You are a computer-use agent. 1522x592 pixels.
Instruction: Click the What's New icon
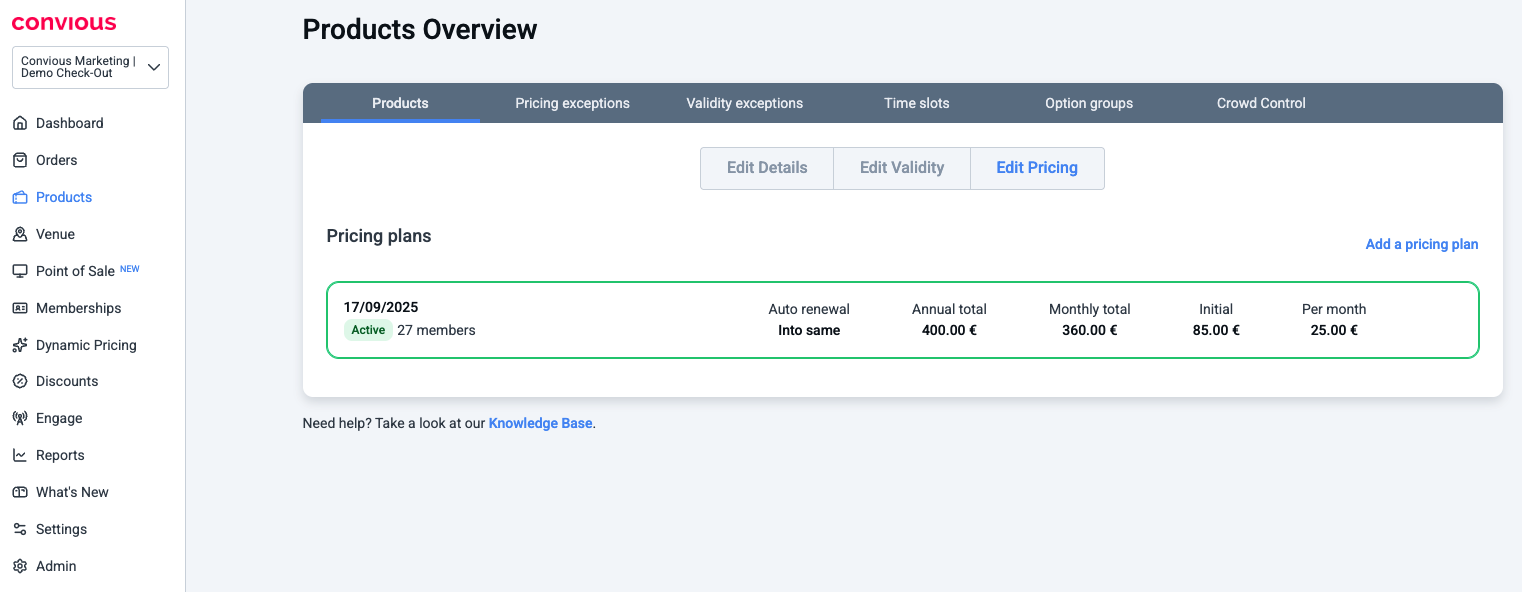point(19,492)
